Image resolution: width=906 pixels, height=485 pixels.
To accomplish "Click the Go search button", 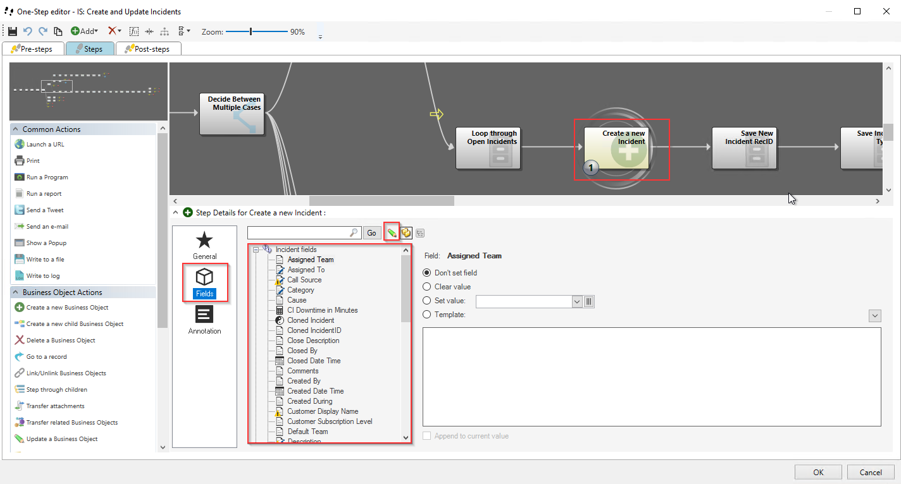I will pos(371,233).
